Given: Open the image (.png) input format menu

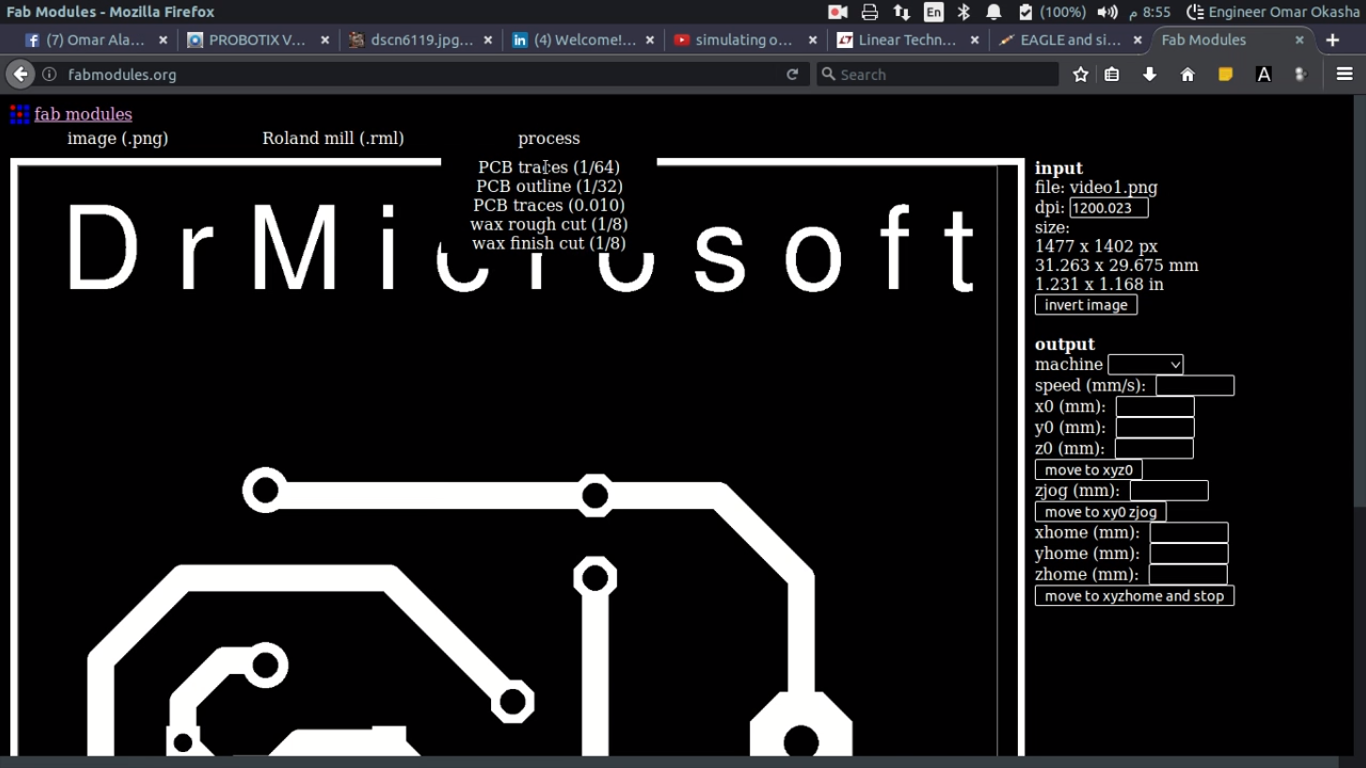Looking at the screenshot, I should click(118, 138).
